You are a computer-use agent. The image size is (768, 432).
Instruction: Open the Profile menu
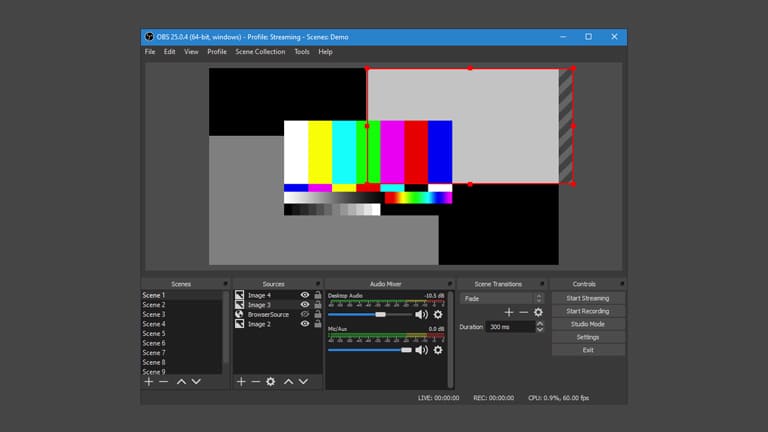pos(217,51)
